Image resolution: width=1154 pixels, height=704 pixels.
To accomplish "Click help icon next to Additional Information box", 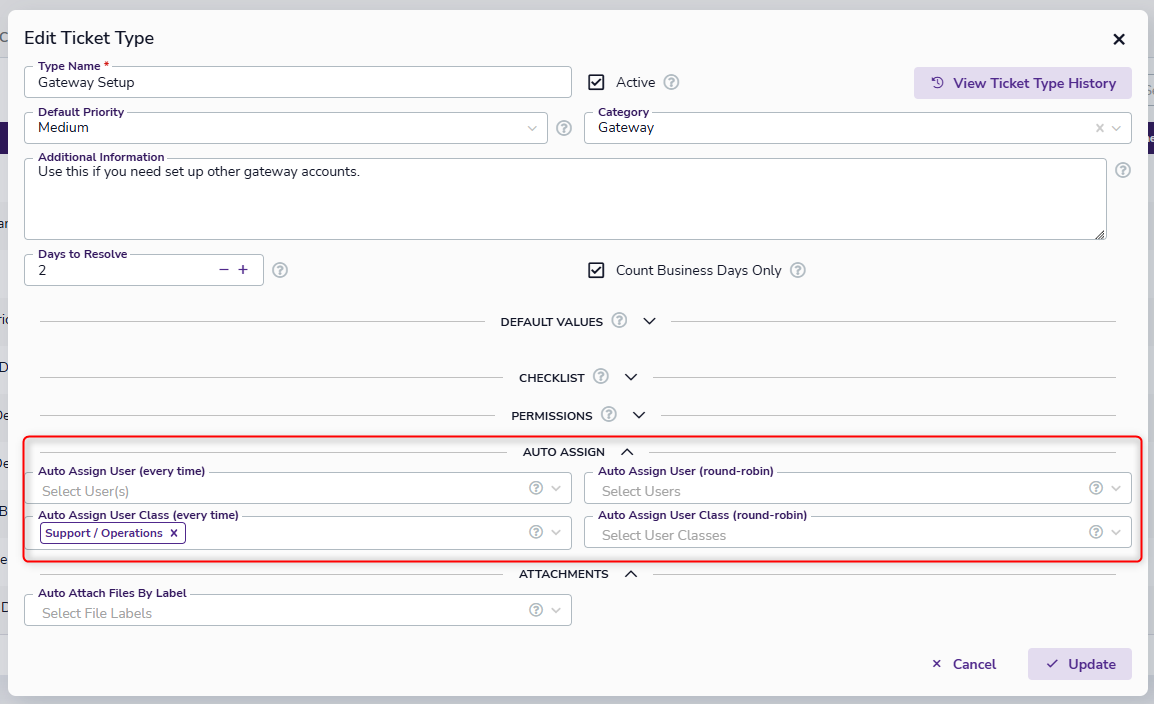I will pos(1123,170).
